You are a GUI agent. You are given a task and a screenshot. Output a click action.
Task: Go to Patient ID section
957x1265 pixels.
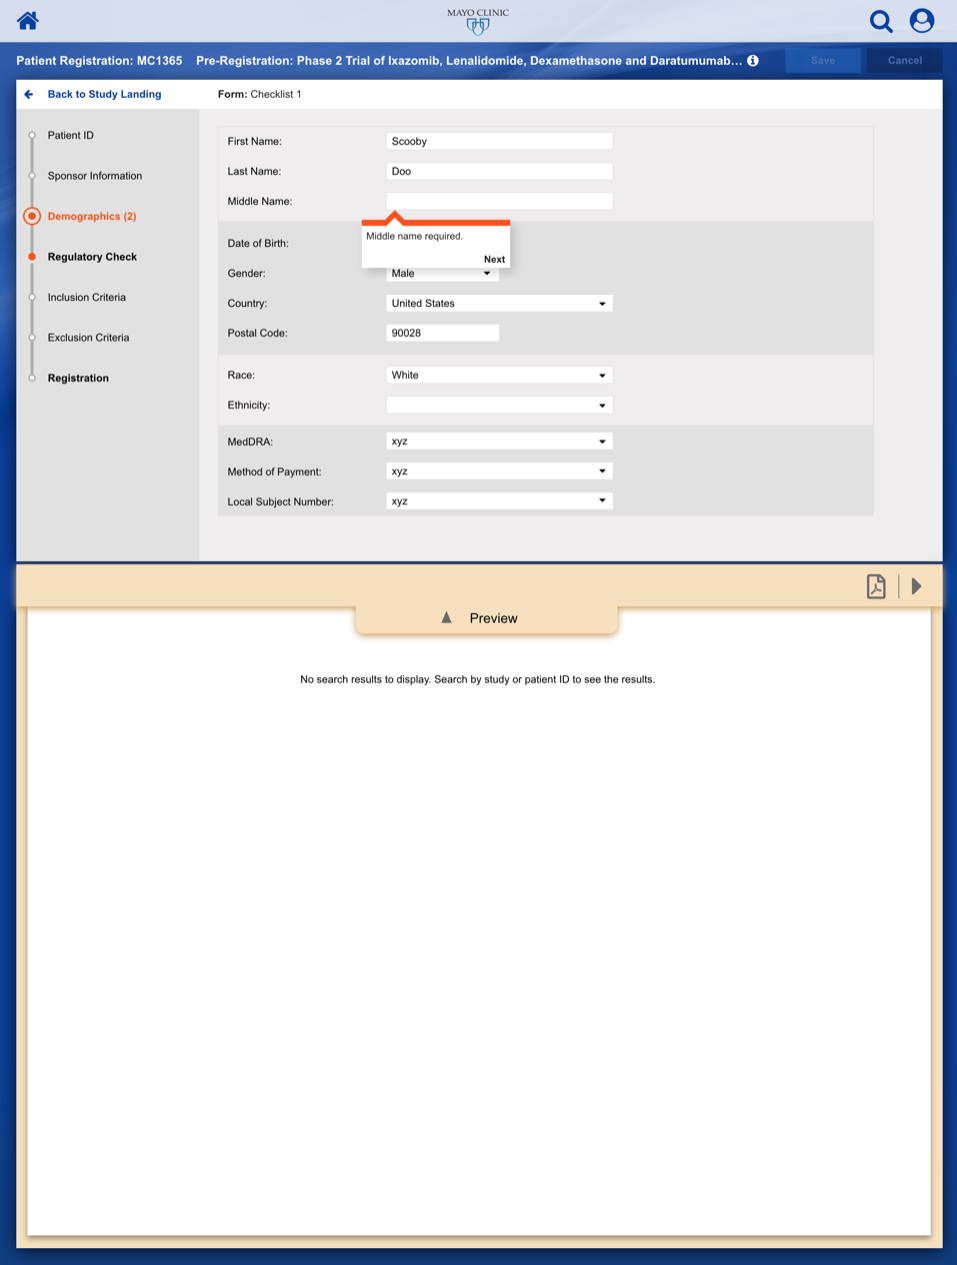point(71,135)
